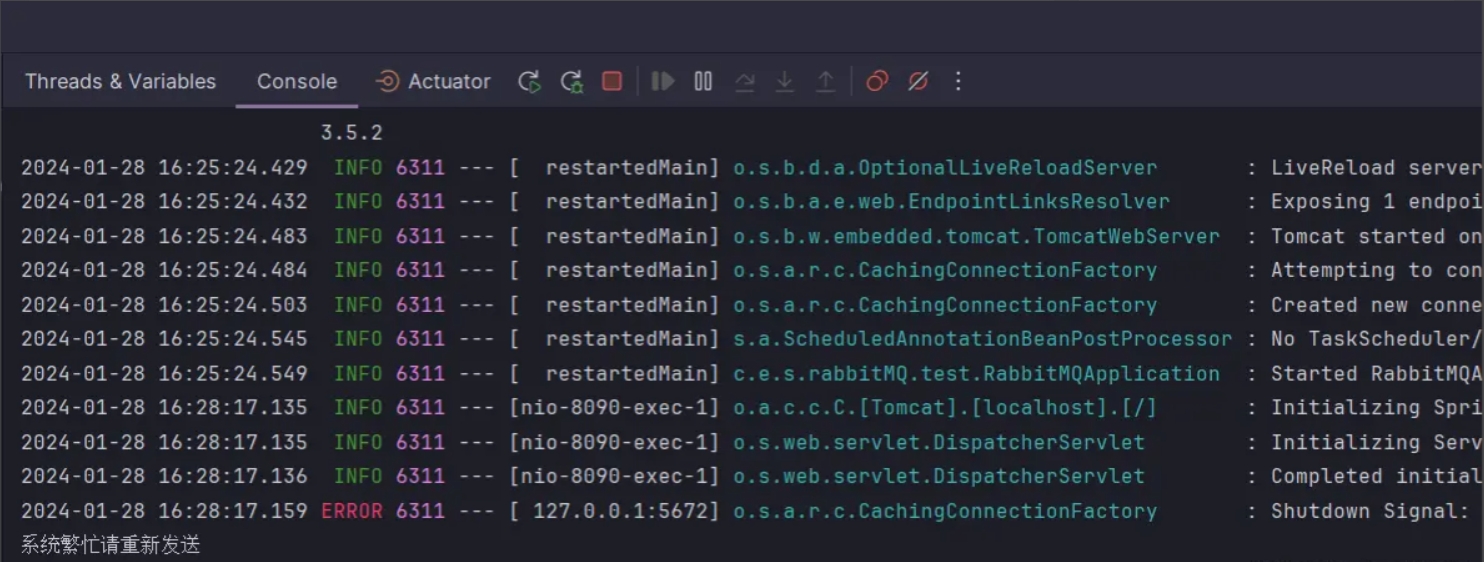Stop the running application with red square
Viewport: 1484px width, 562px height.
612,81
